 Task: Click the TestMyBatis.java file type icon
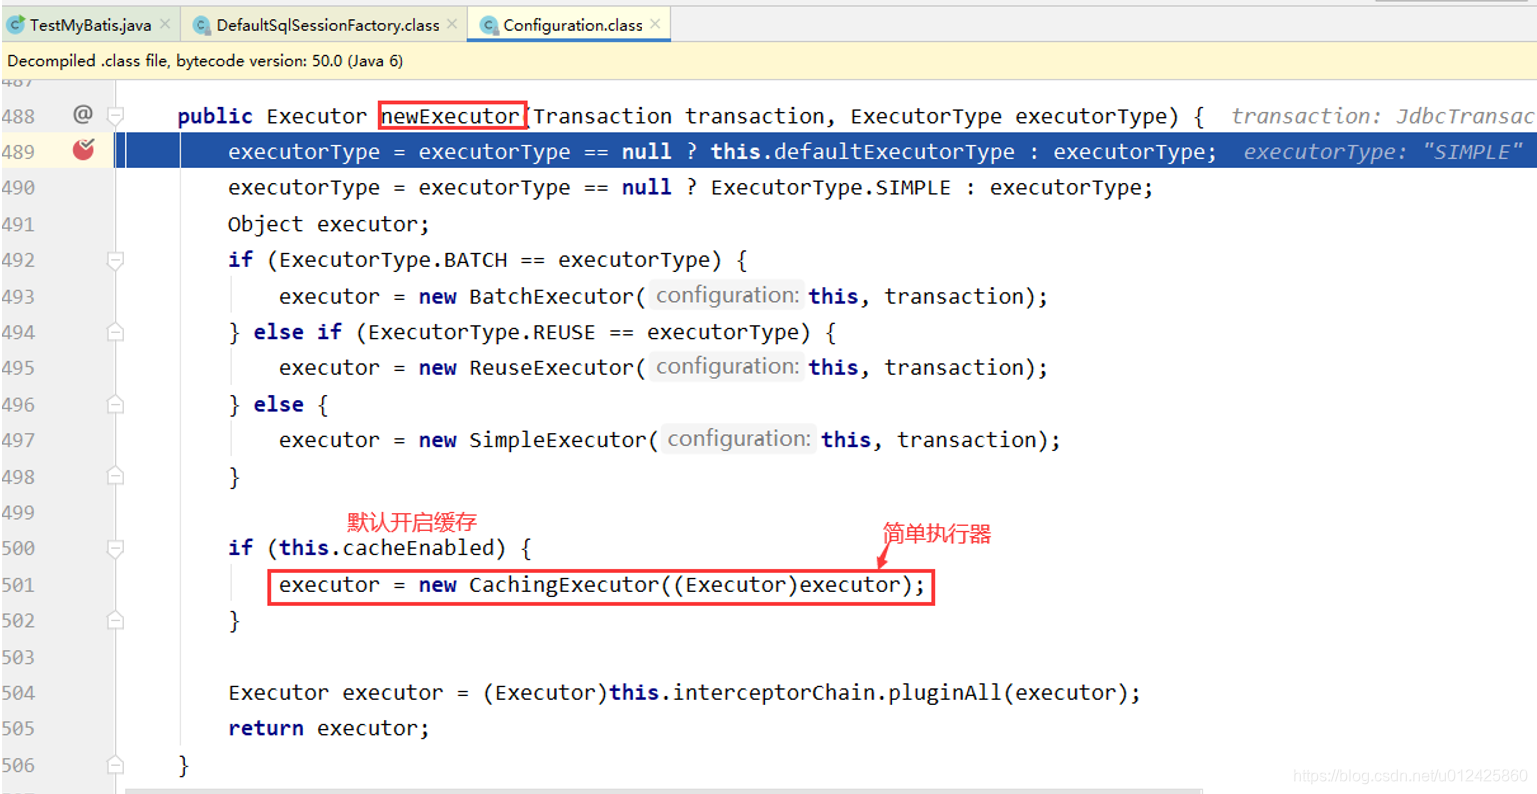click(16, 24)
